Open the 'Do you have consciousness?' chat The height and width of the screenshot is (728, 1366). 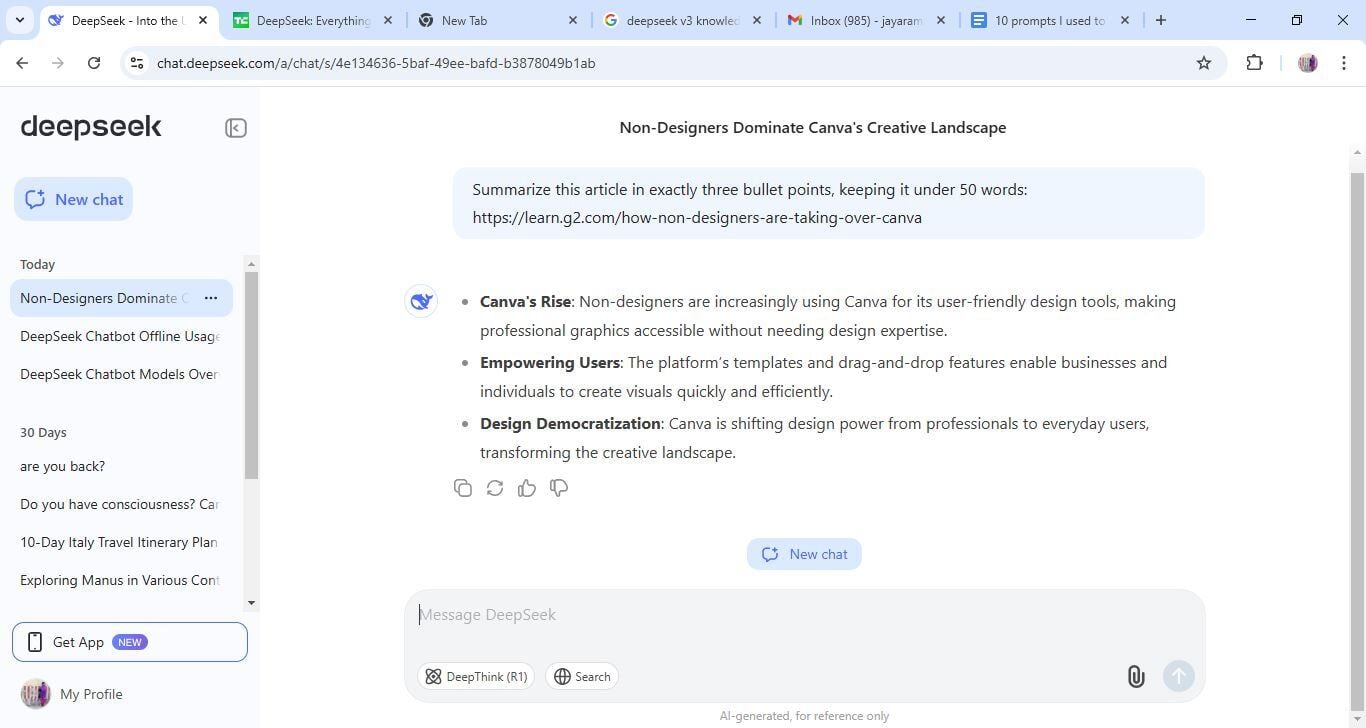point(121,504)
